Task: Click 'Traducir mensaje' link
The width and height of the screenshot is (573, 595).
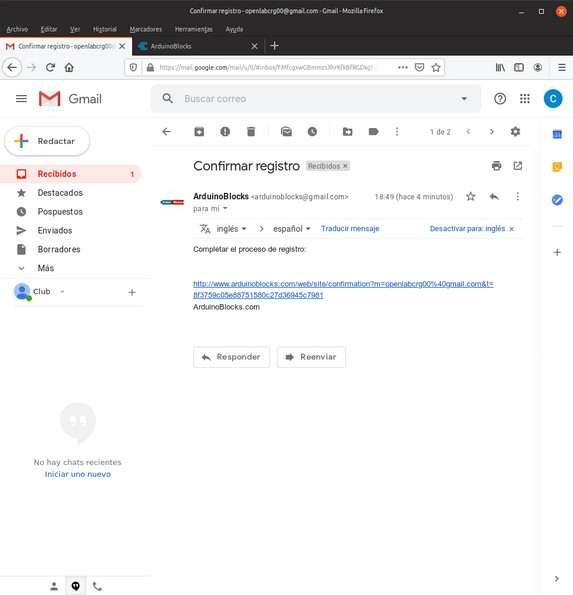Action: tap(350, 229)
